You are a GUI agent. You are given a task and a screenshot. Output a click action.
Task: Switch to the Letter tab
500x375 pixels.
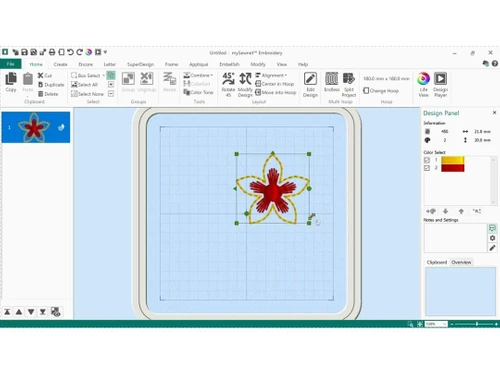pyautogui.click(x=110, y=64)
